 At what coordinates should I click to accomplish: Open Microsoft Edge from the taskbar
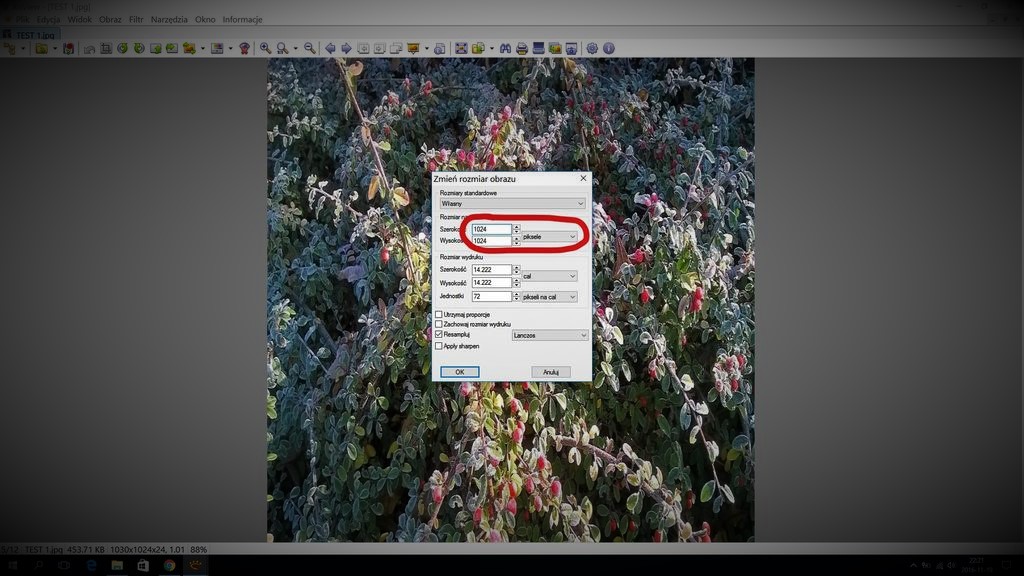[x=91, y=565]
